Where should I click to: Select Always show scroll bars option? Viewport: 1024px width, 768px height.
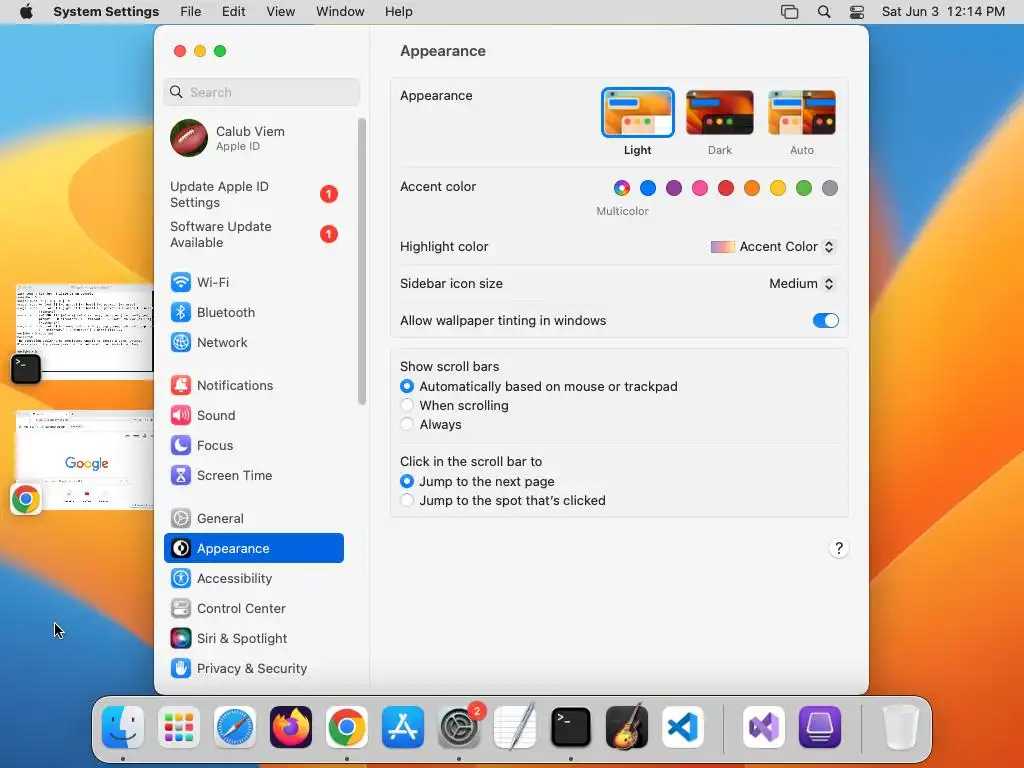[x=407, y=424]
